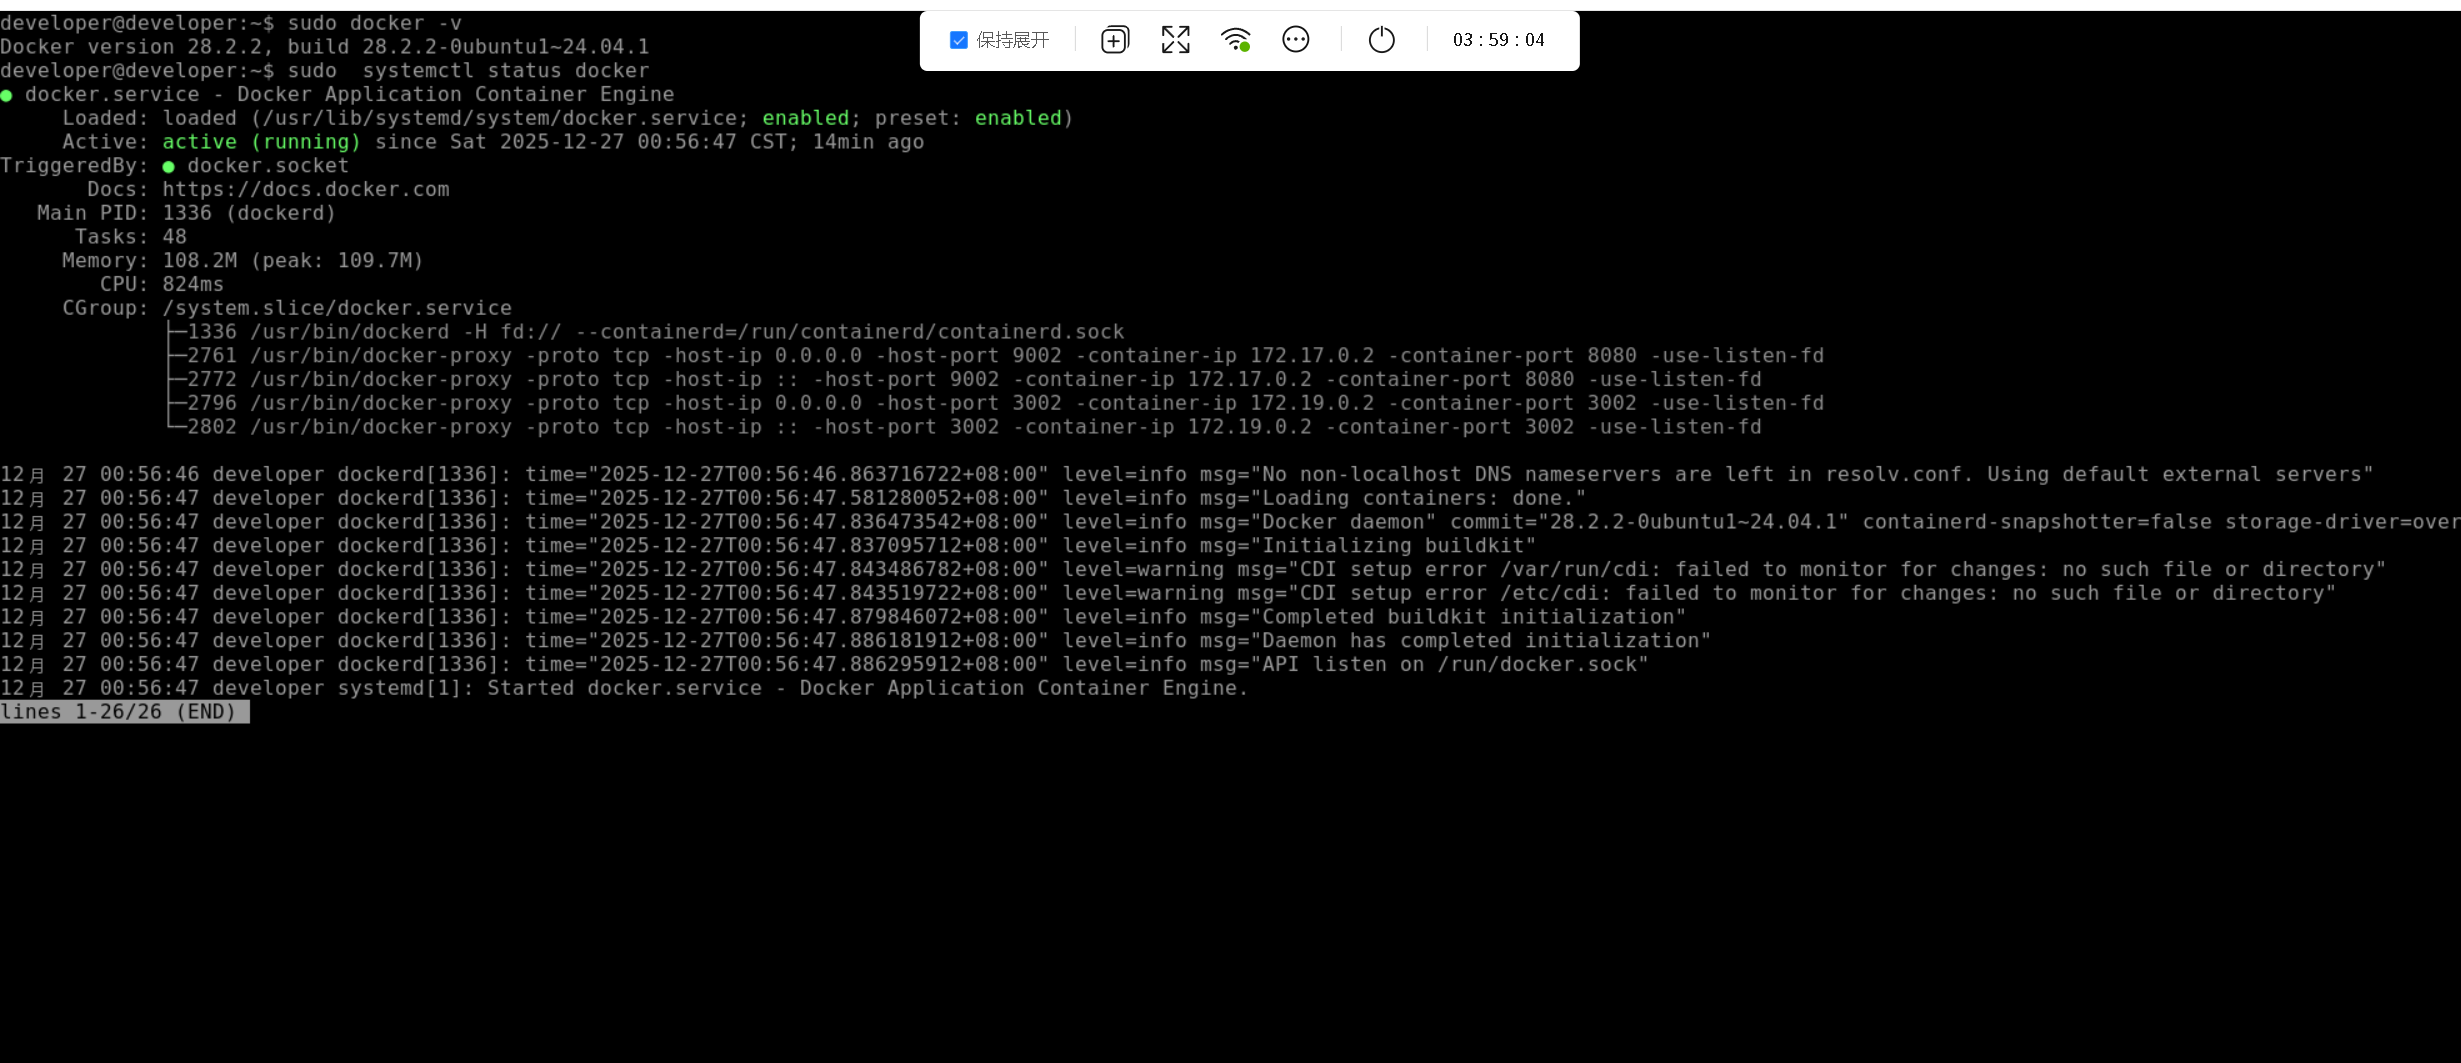The image size is (2461, 1063).
Task: Click the process 2761 docker-proxy row
Action: tap(995, 356)
